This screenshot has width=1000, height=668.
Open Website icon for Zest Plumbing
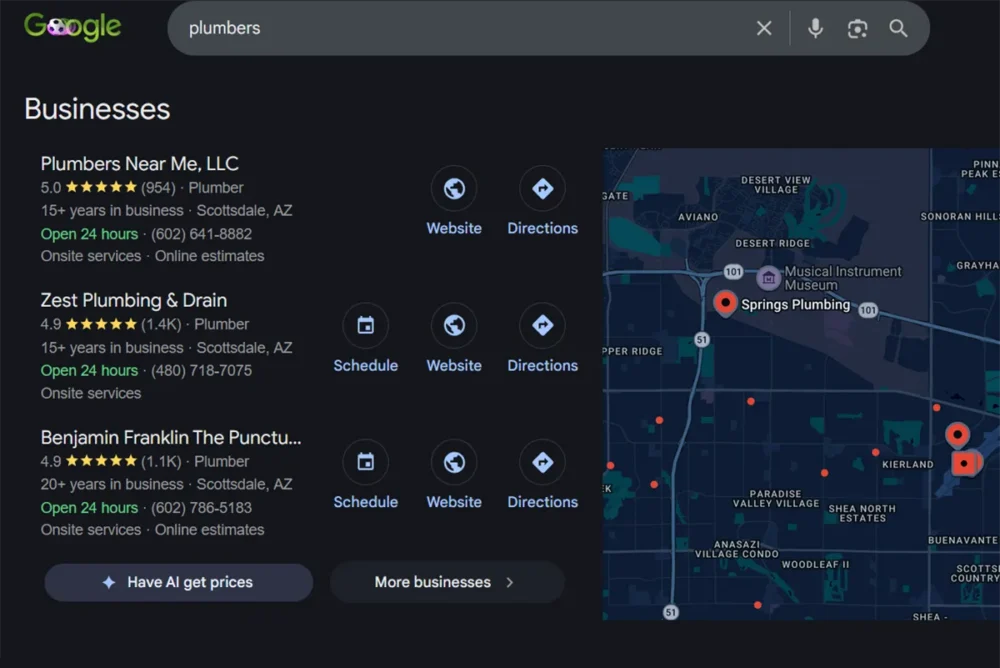pos(454,325)
